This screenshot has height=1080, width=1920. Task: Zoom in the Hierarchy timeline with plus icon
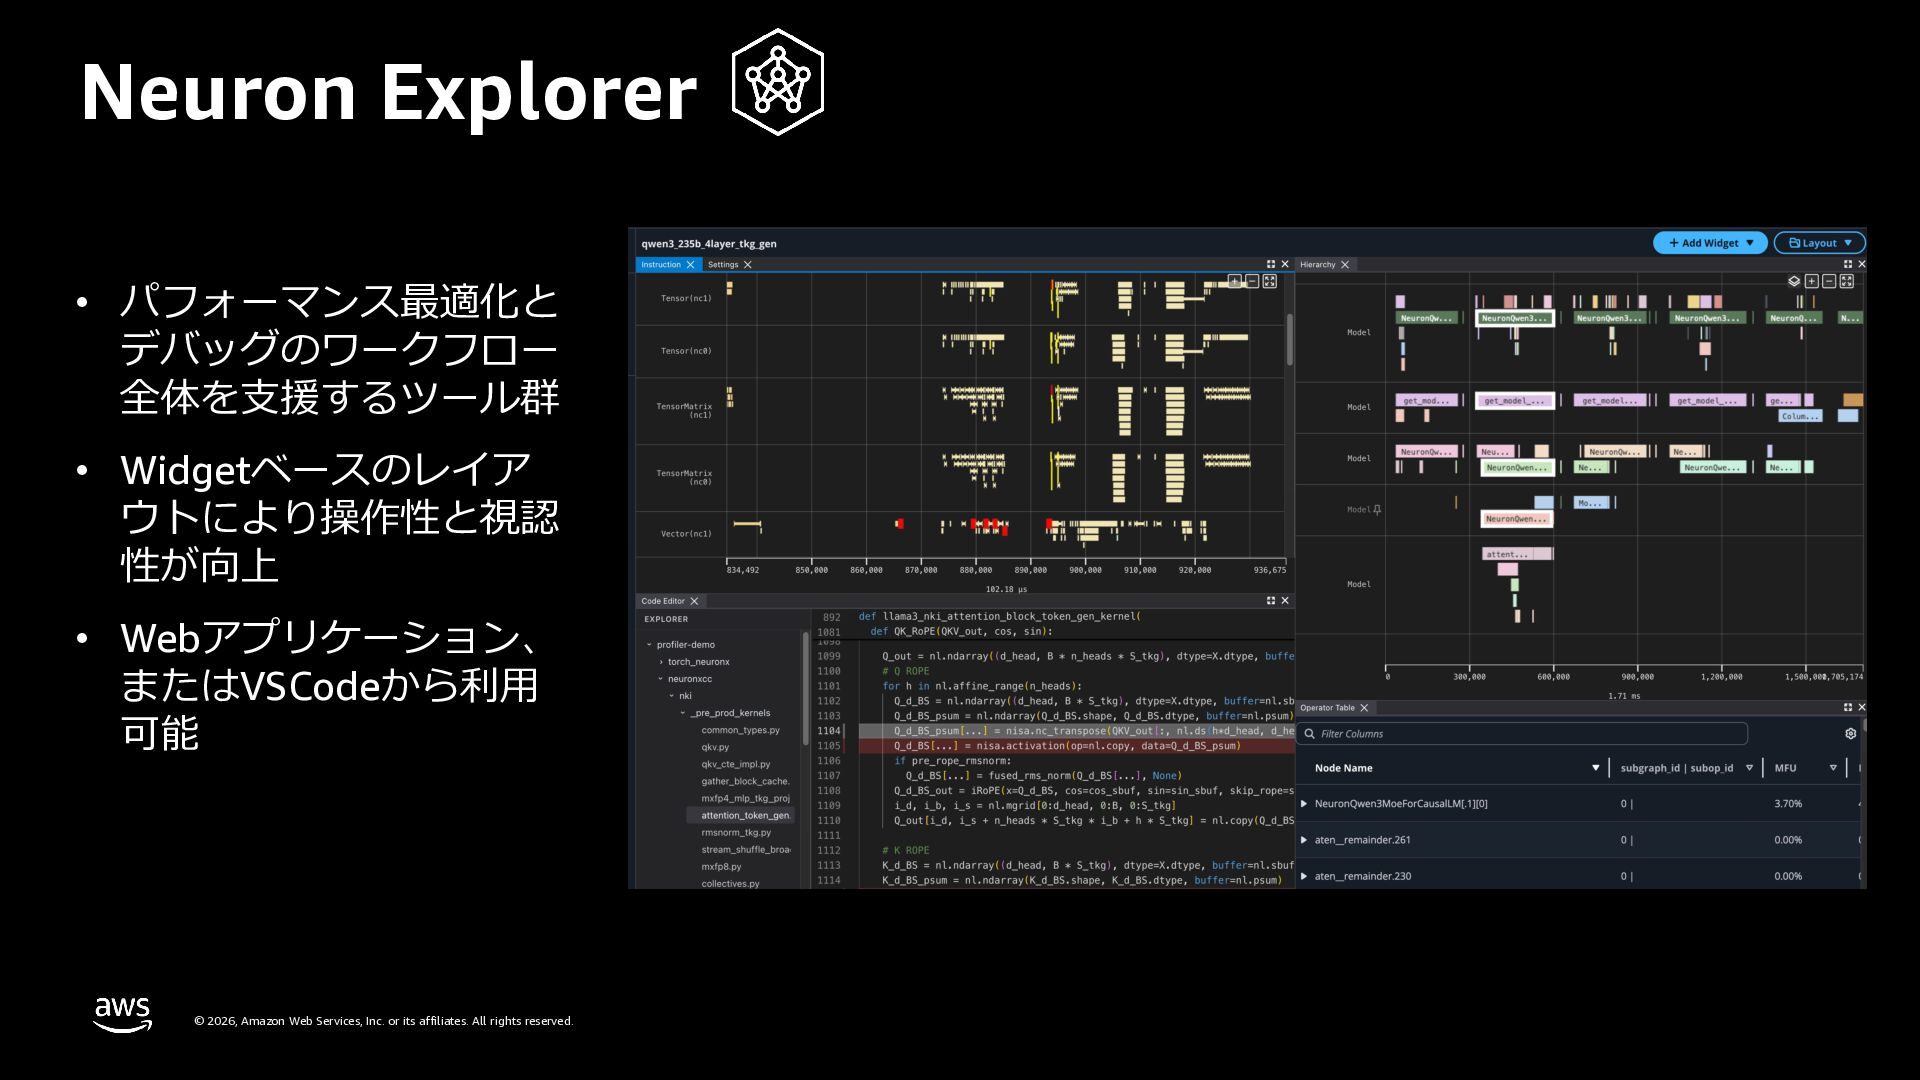point(1812,281)
